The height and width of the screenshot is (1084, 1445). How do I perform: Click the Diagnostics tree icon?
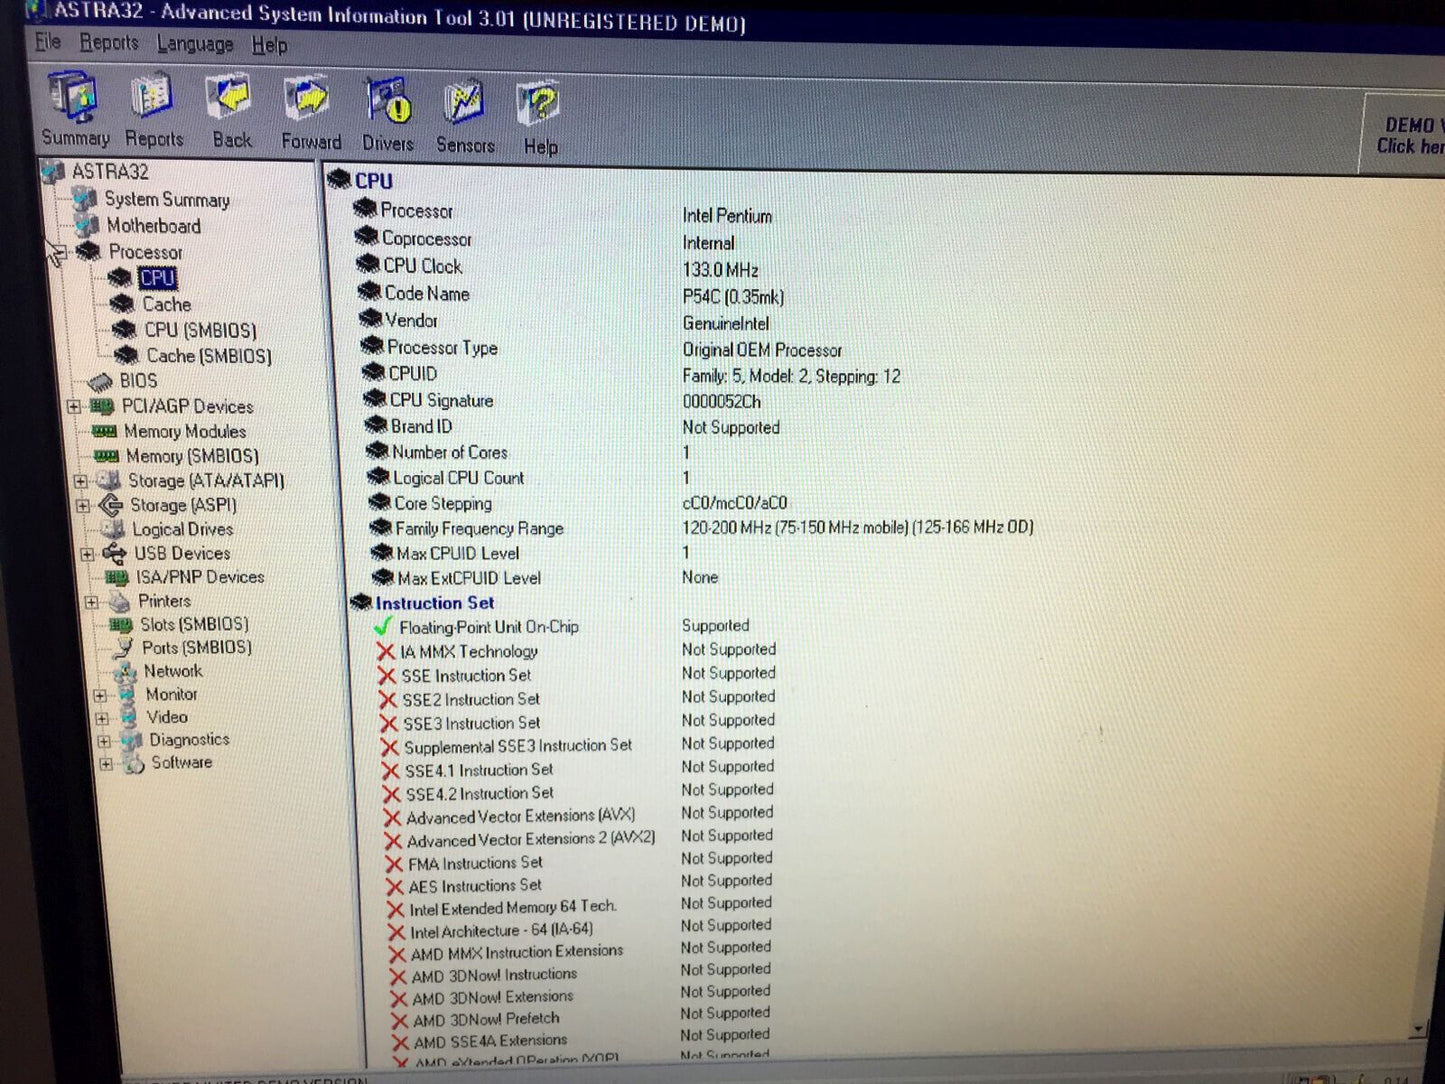[132, 740]
